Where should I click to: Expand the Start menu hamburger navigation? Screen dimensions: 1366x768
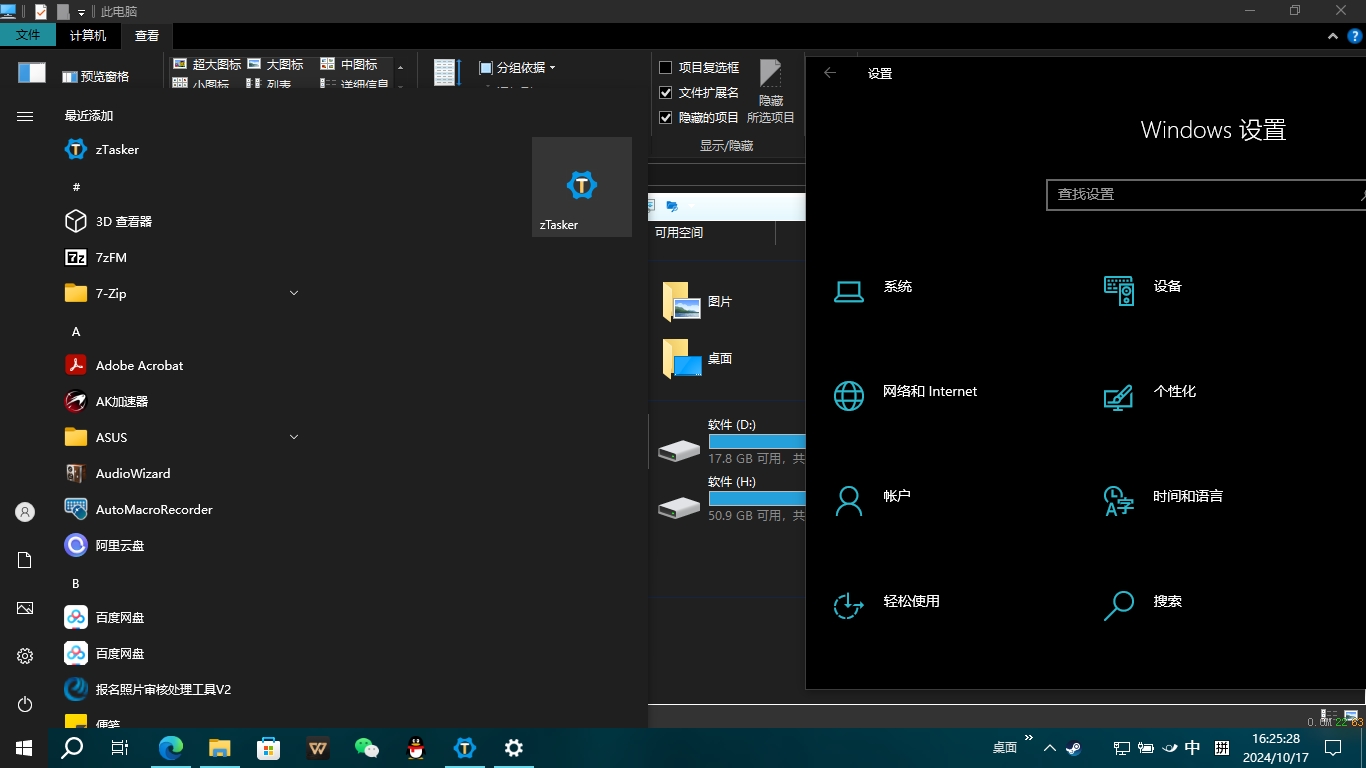tap(25, 116)
